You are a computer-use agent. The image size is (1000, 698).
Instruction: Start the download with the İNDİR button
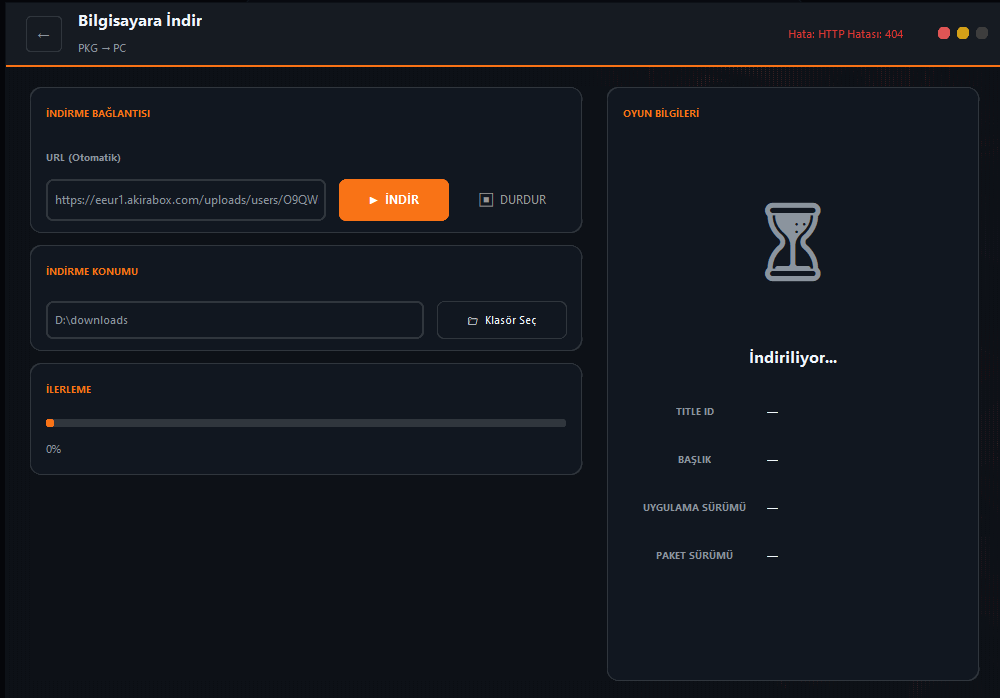[394, 200]
